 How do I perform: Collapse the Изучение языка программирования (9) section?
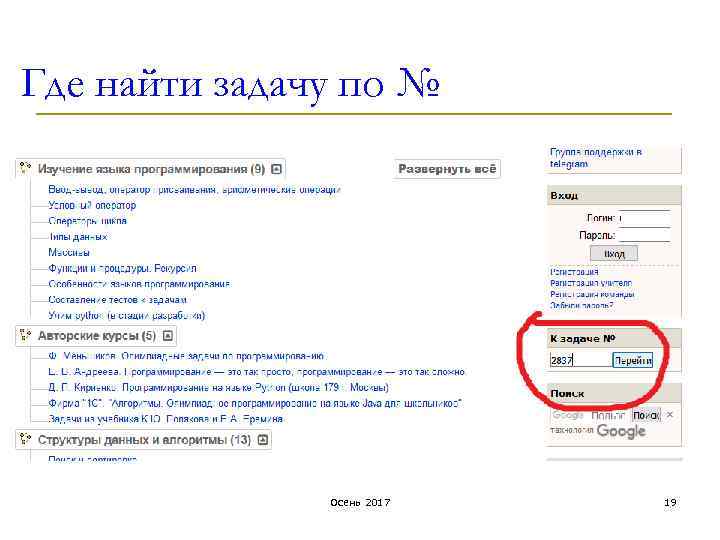(x=276, y=169)
